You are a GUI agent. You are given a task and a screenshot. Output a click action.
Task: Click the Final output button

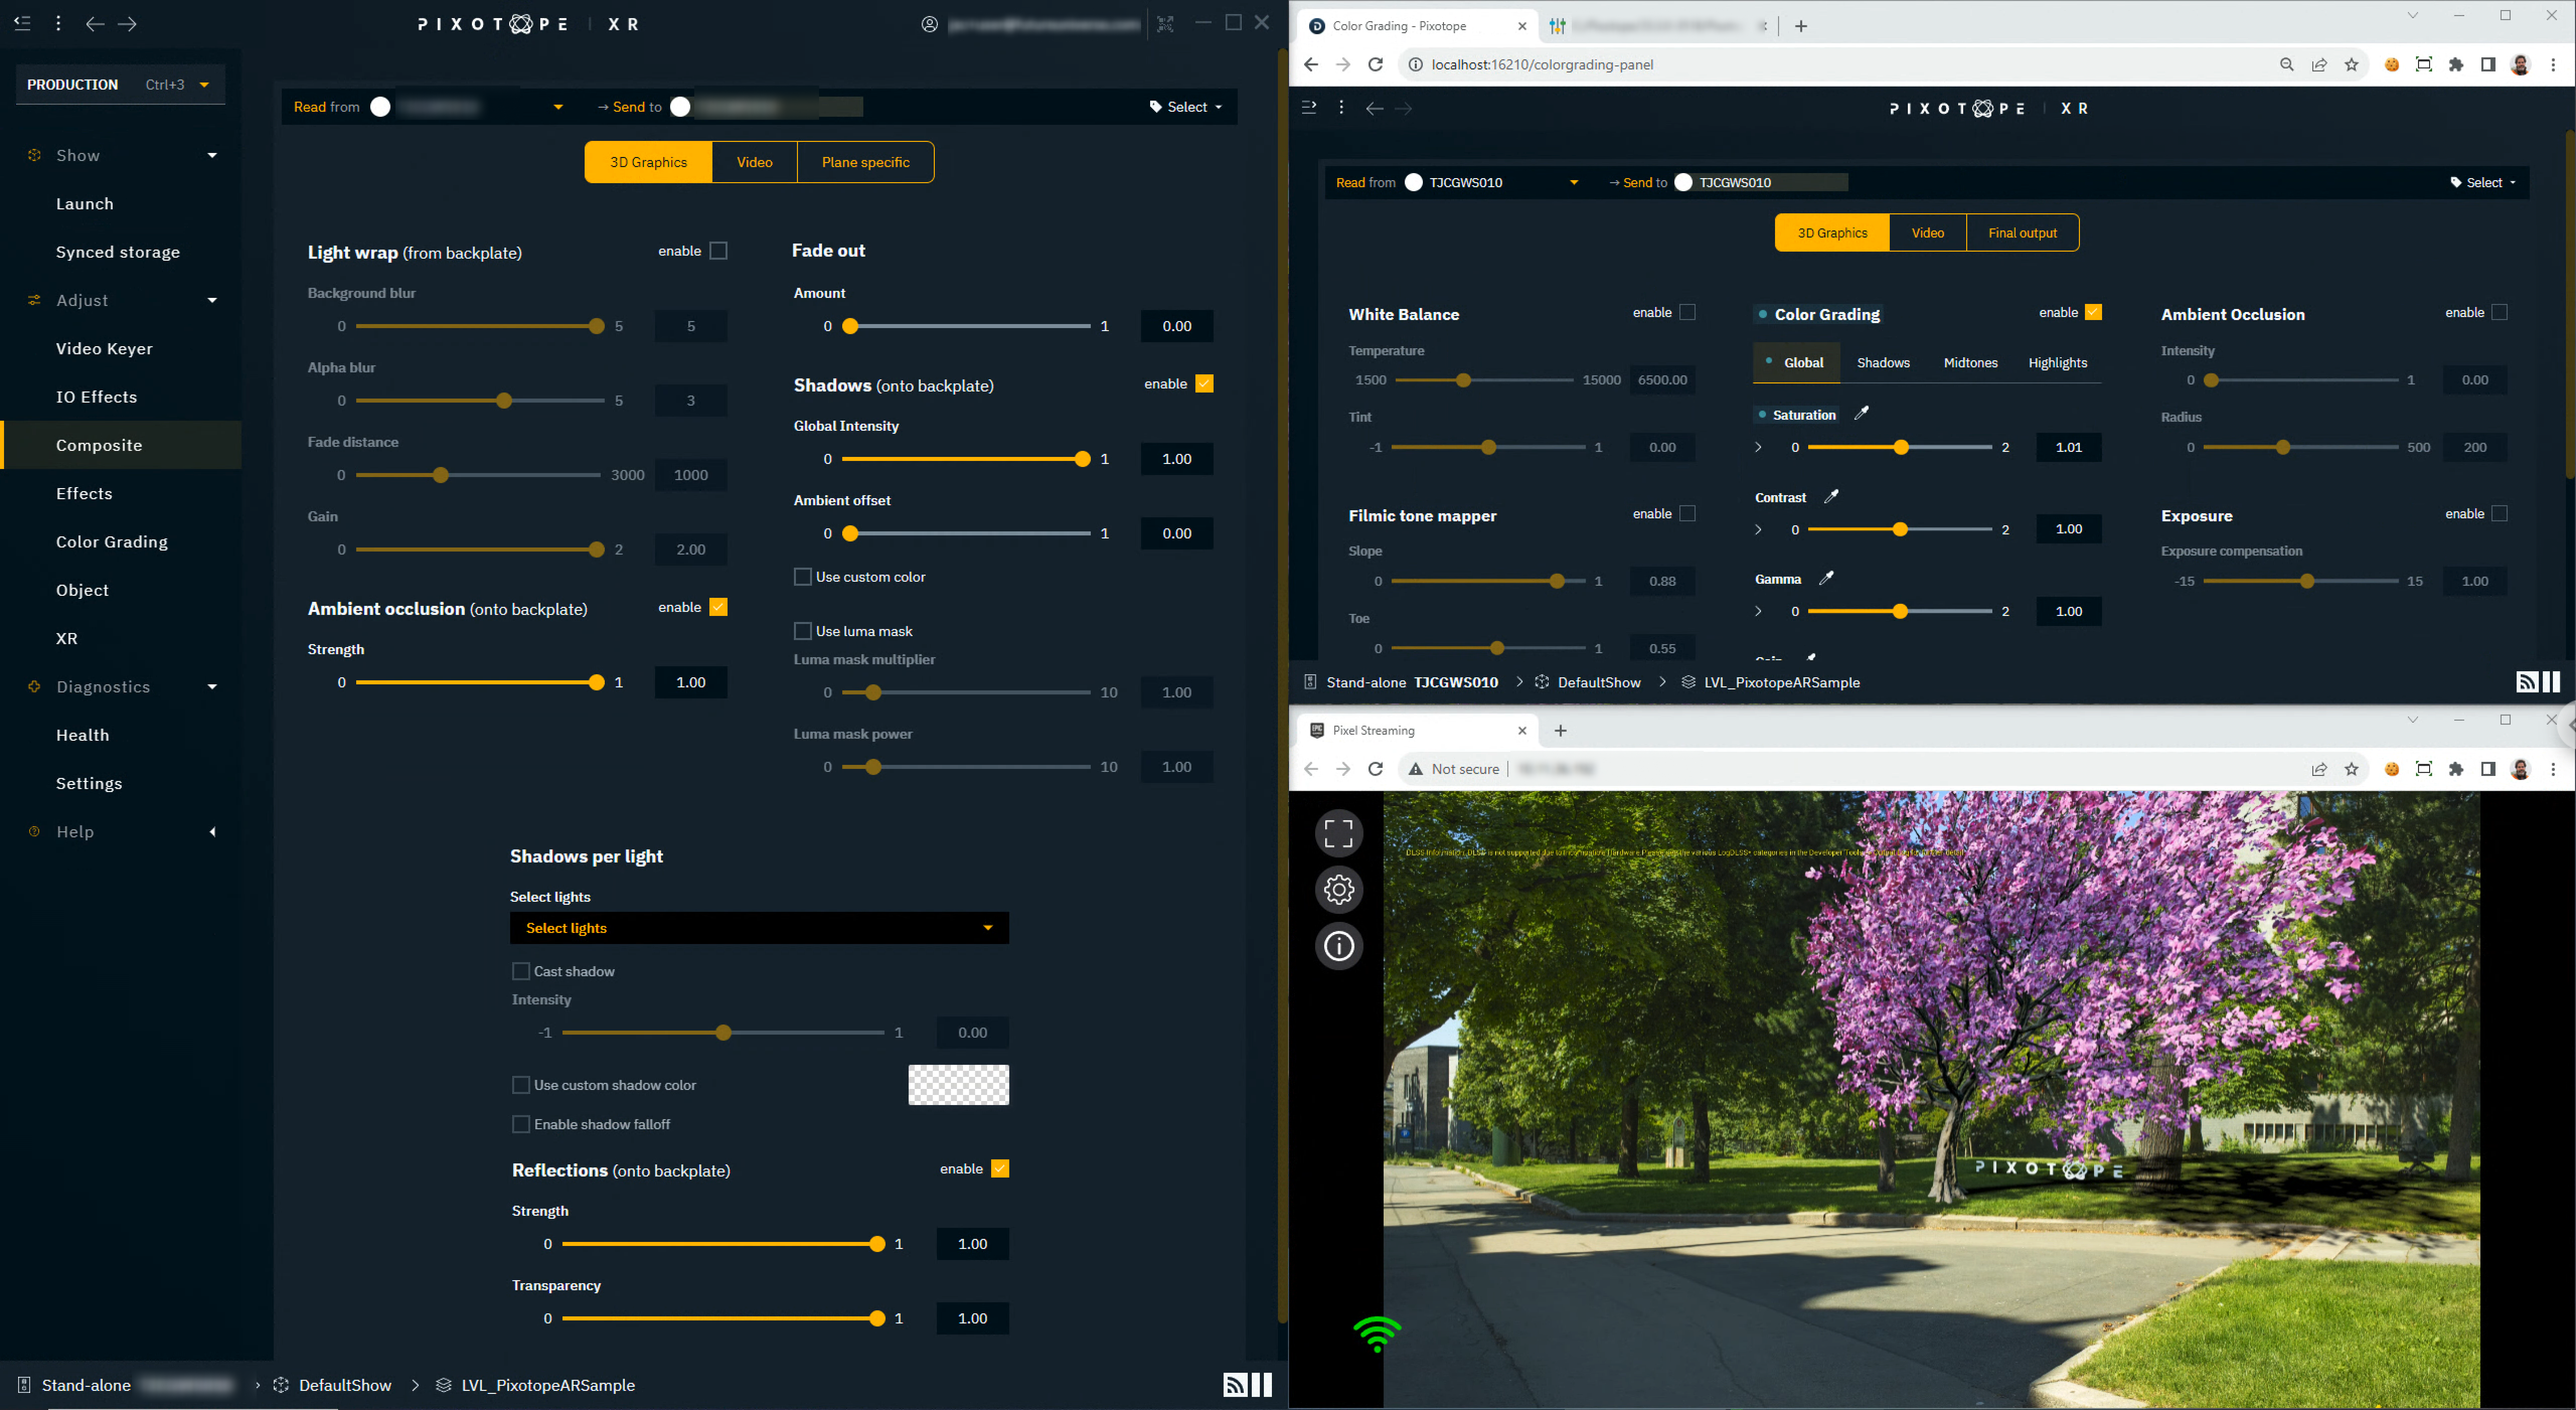[x=2022, y=233]
